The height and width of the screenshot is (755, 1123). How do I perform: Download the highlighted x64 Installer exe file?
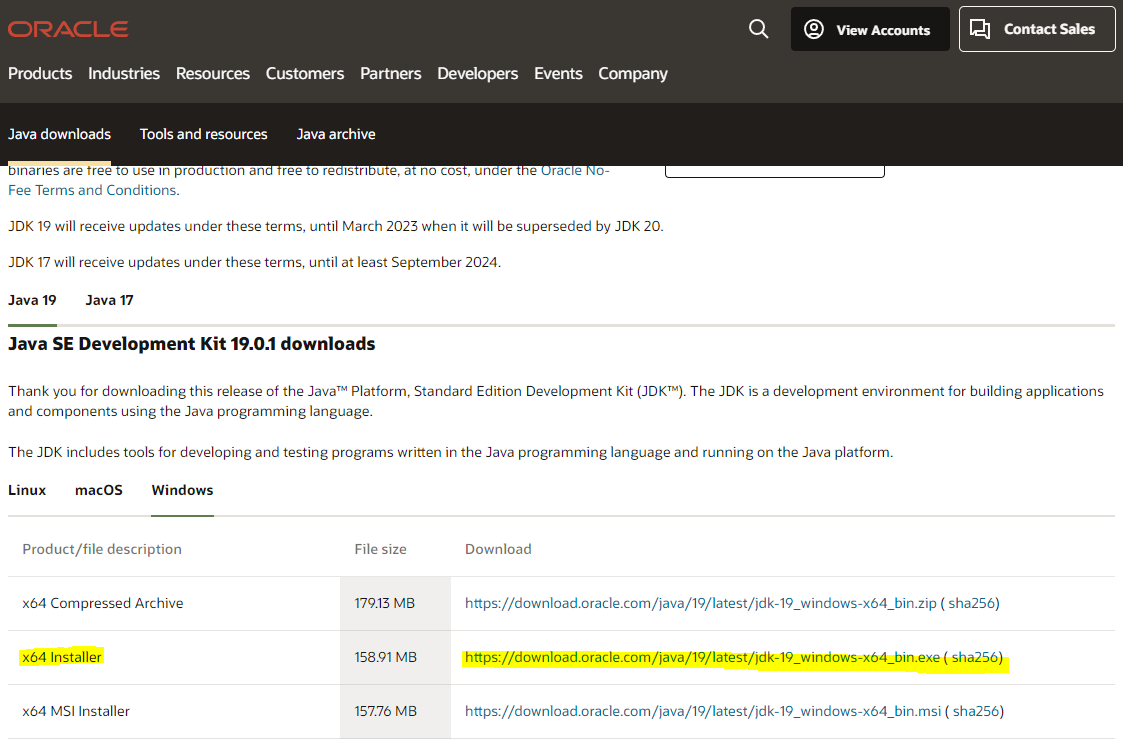coord(700,657)
